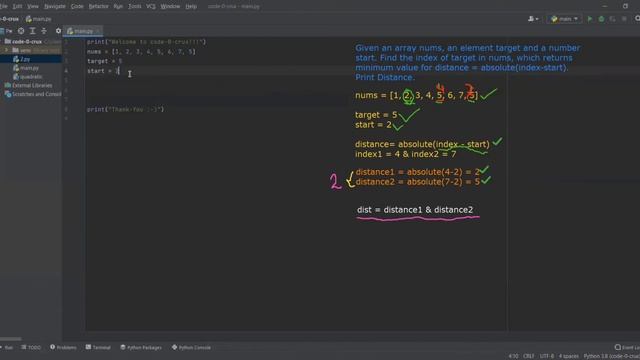Click the start = code line
The width and height of the screenshot is (640, 360).
click(x=103, y=71)
